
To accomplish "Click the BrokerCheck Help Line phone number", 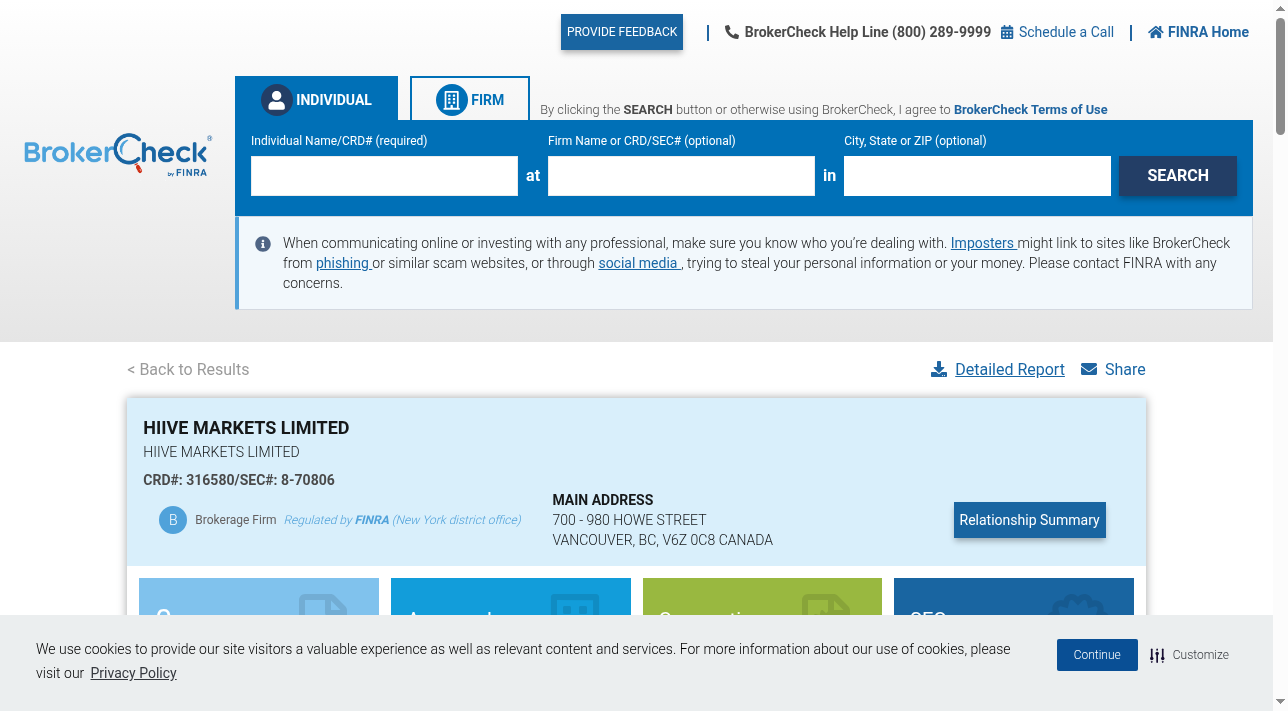I will coord(941,32).
